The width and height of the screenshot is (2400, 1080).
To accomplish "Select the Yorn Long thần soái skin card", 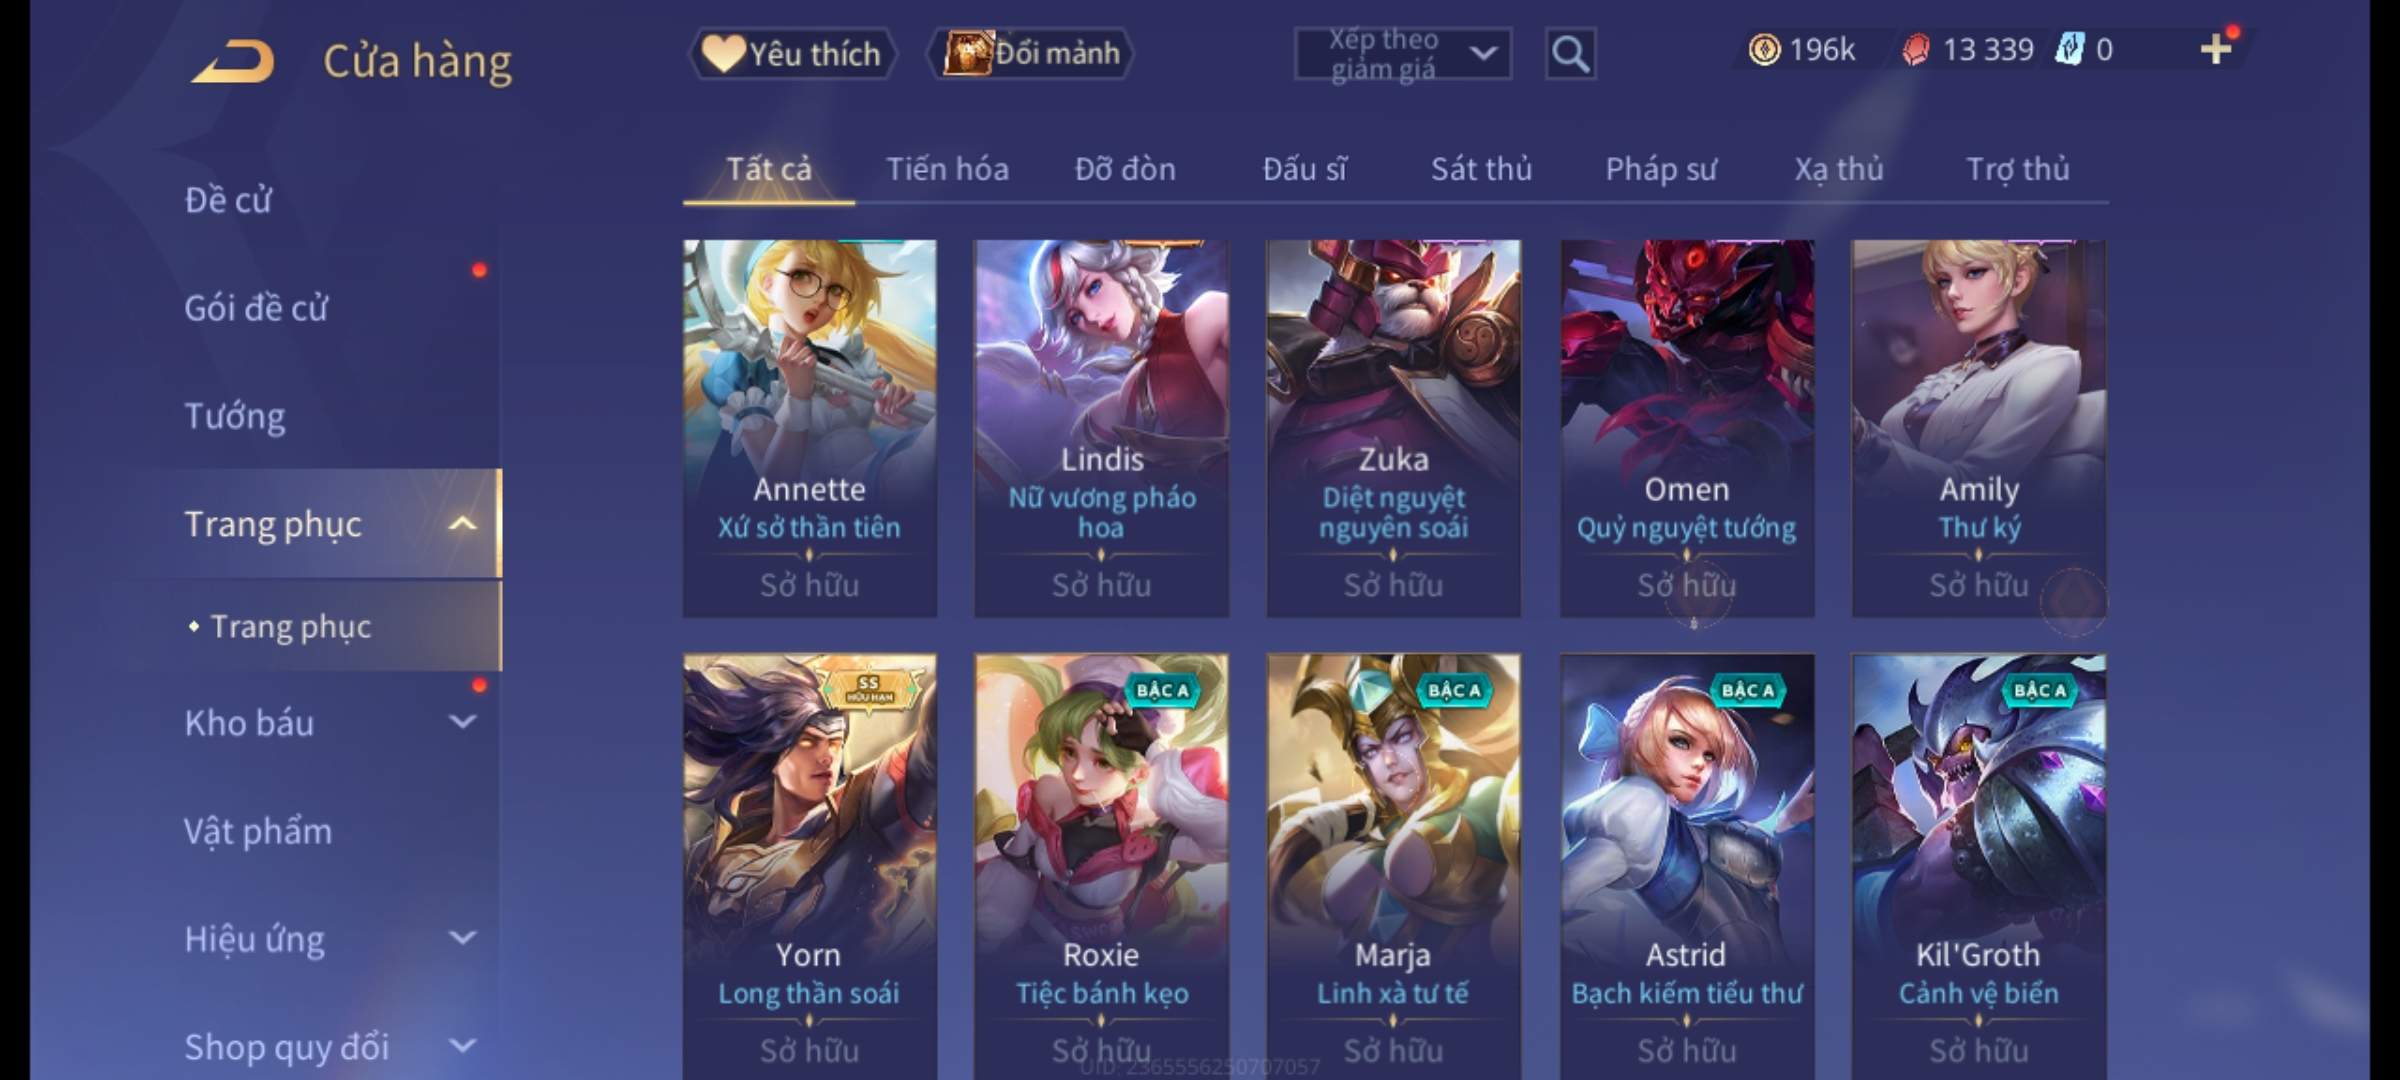I will point(809,867).
